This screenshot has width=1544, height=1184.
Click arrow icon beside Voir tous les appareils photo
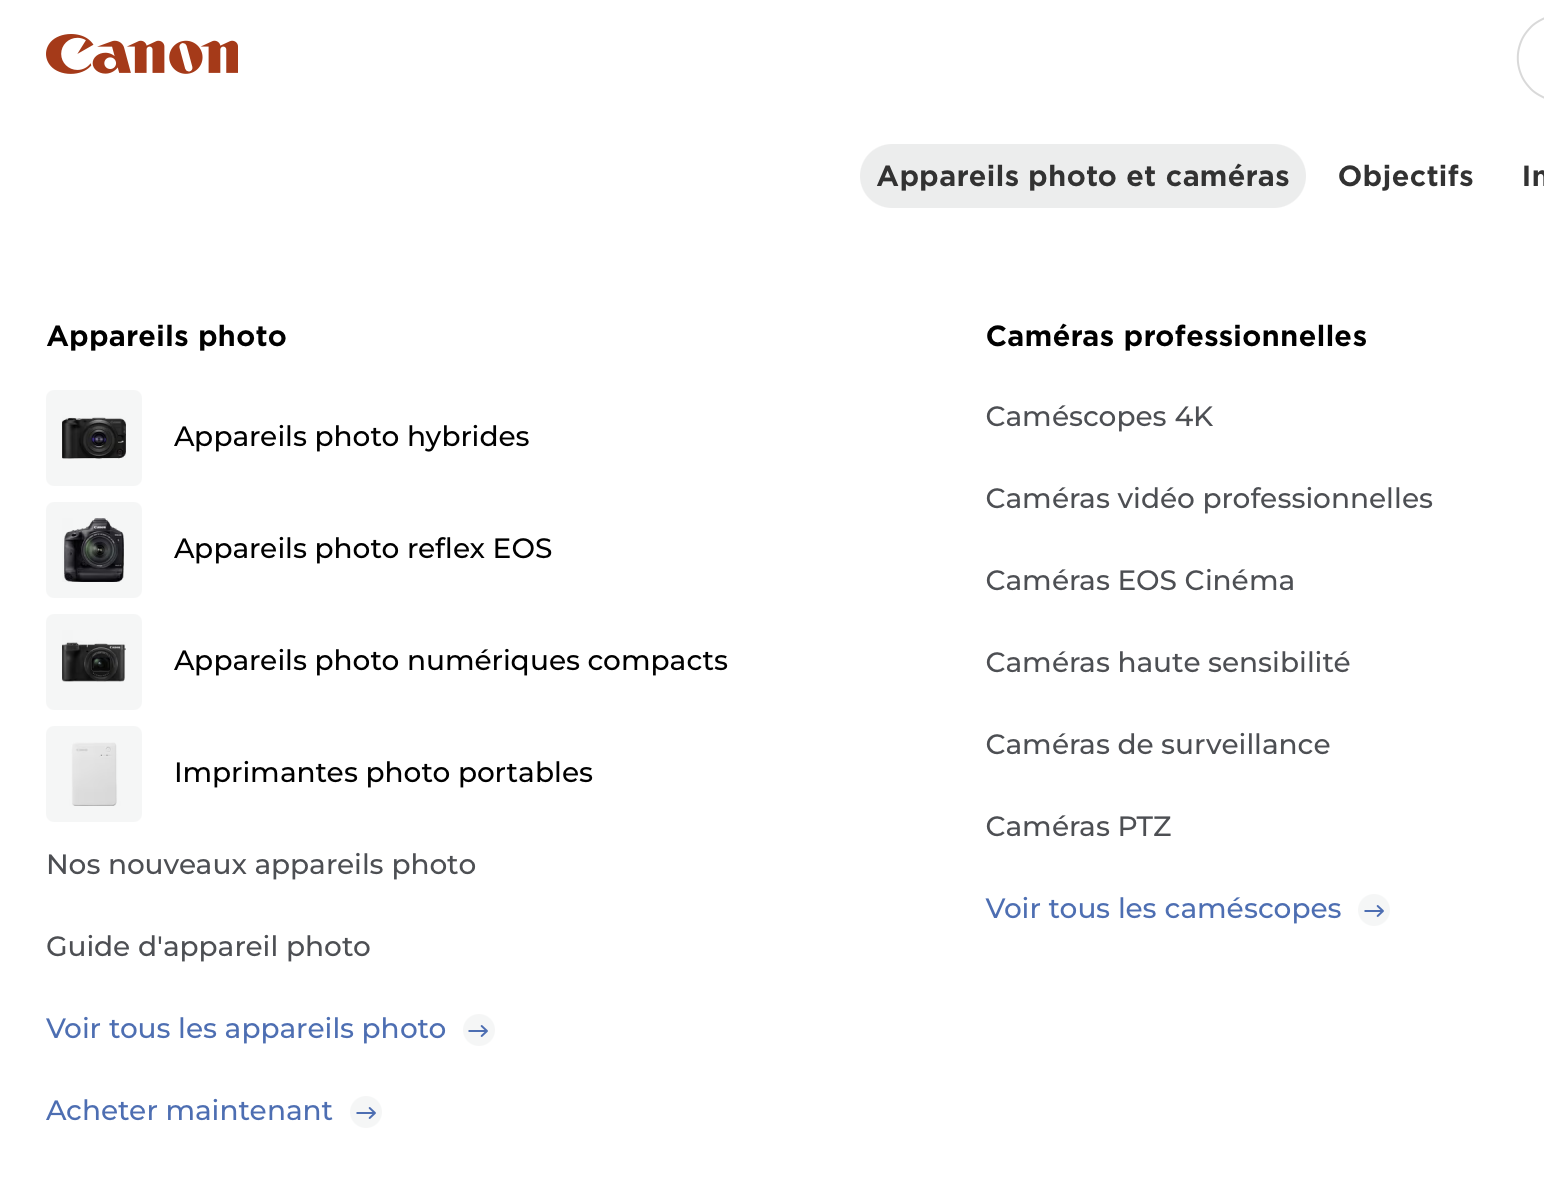[479, 1030]
